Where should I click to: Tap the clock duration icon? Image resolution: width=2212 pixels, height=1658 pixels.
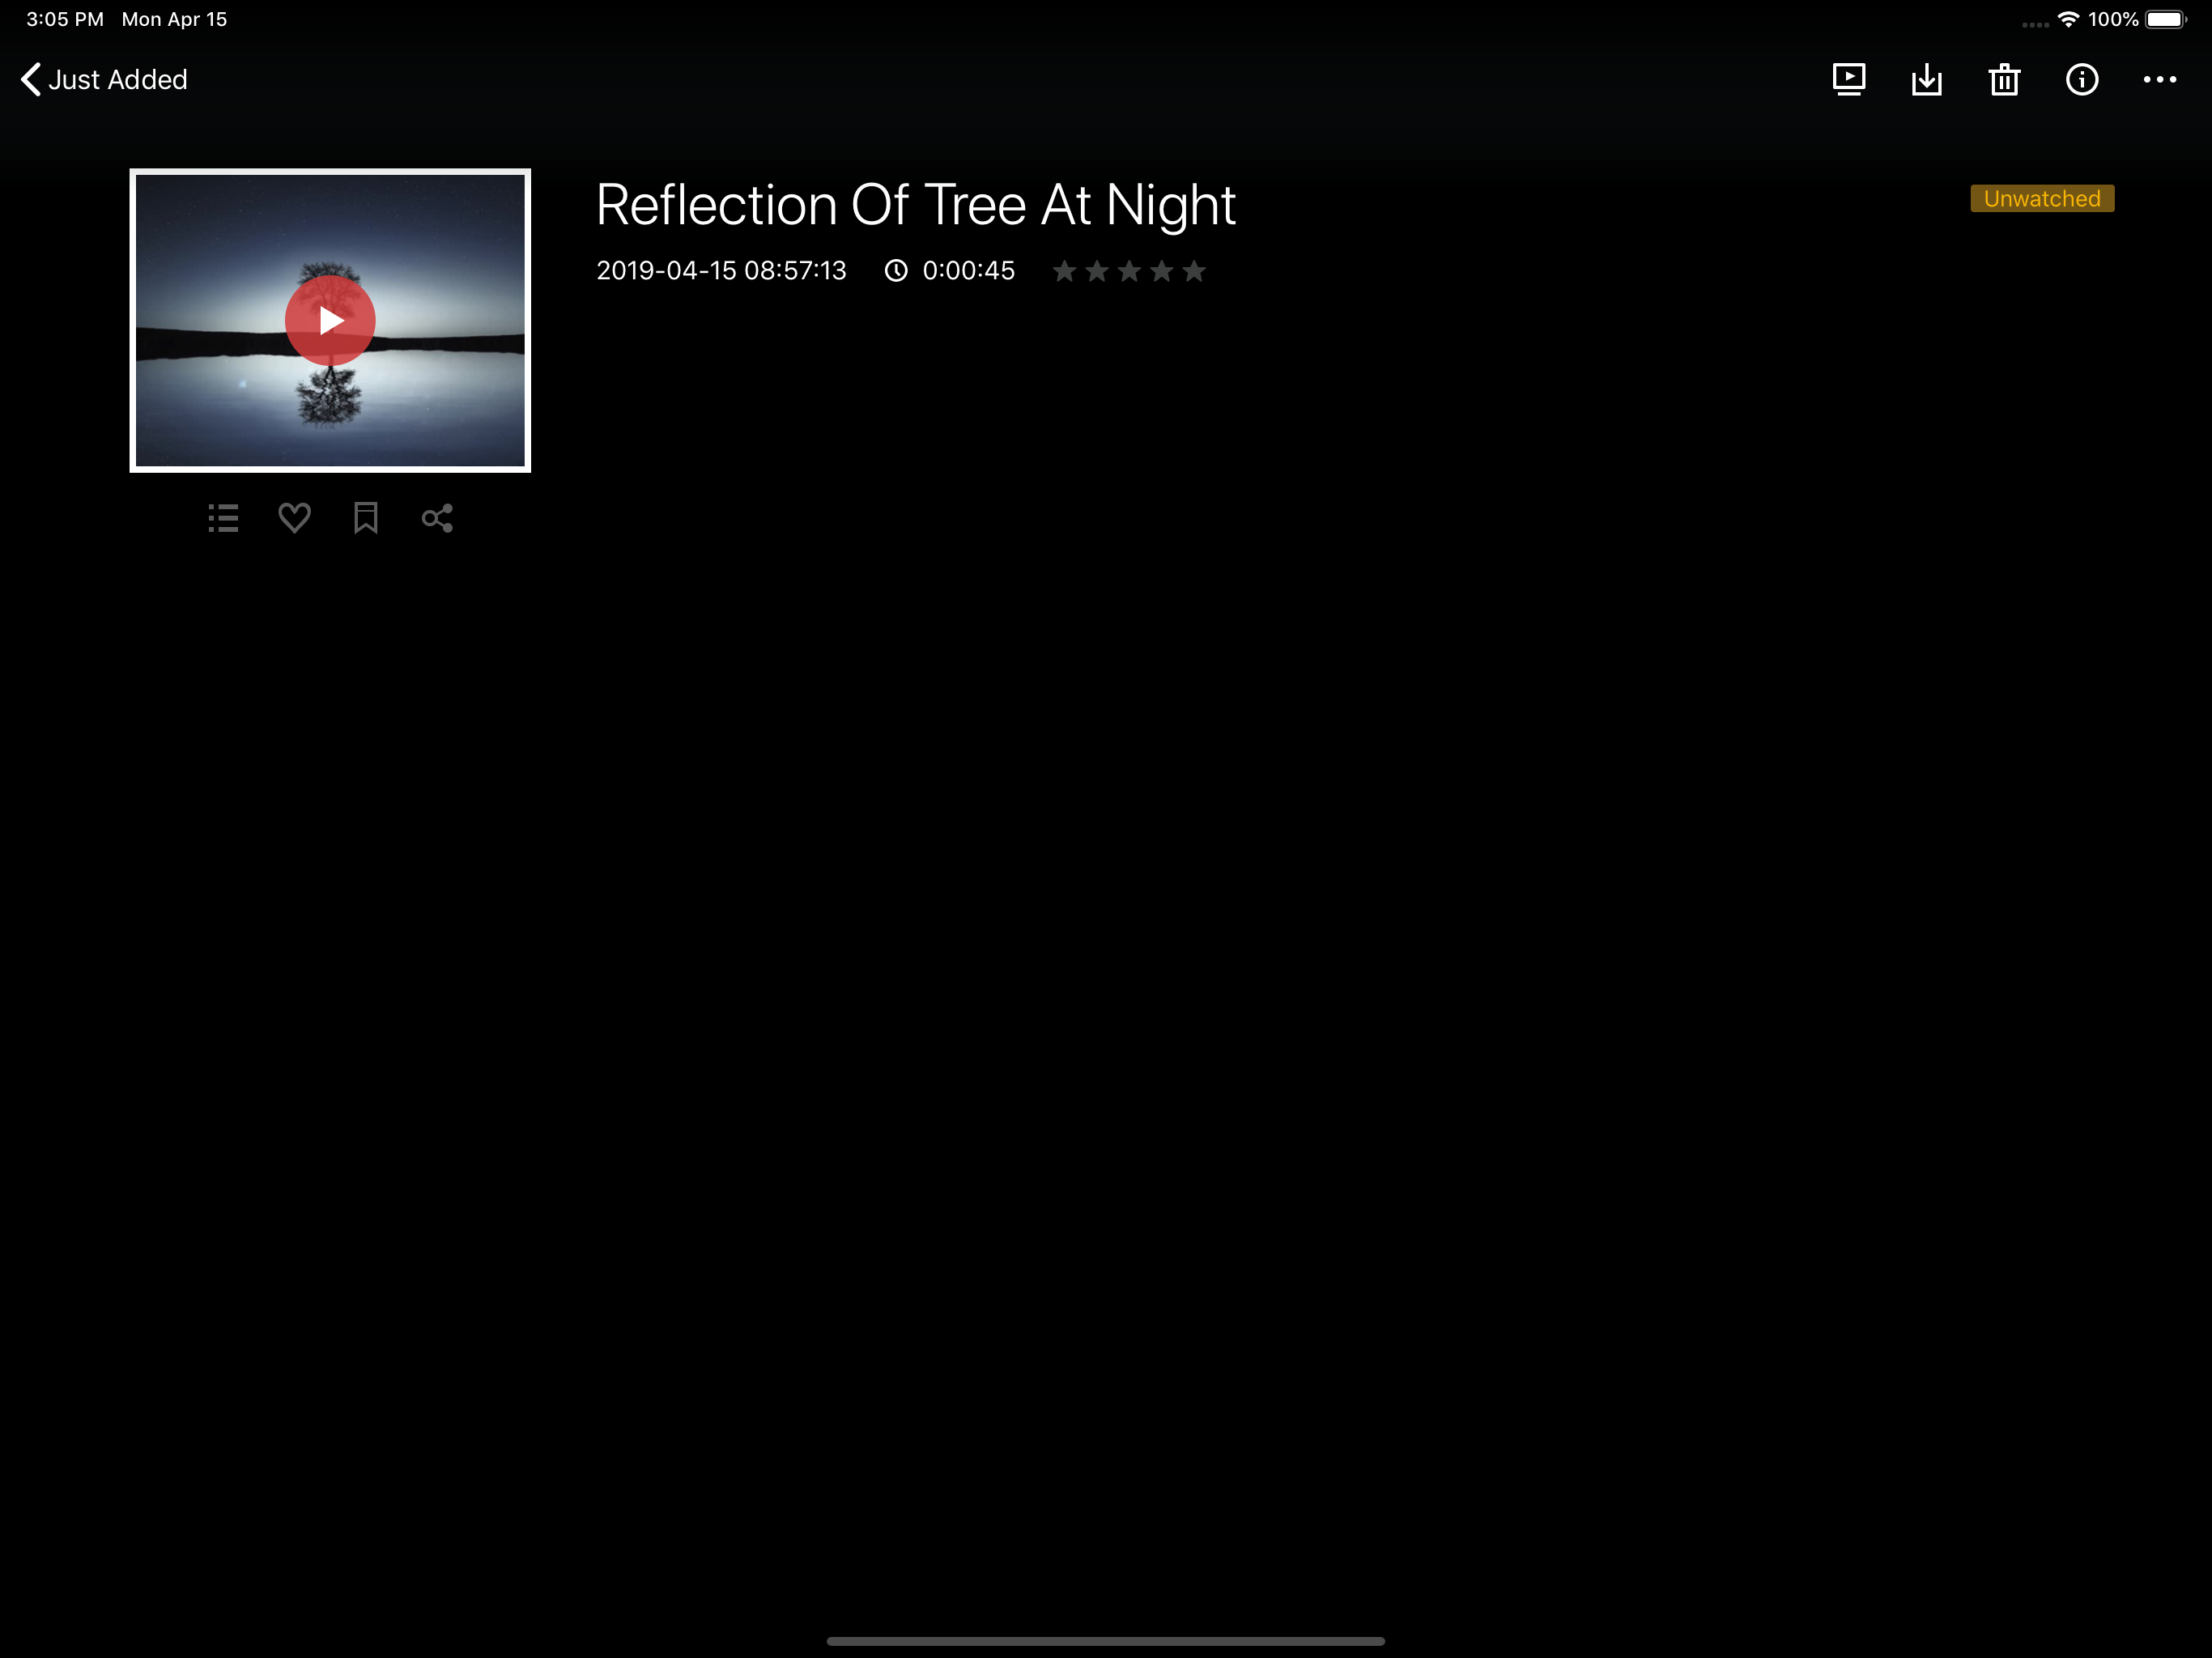coord(896,271)
